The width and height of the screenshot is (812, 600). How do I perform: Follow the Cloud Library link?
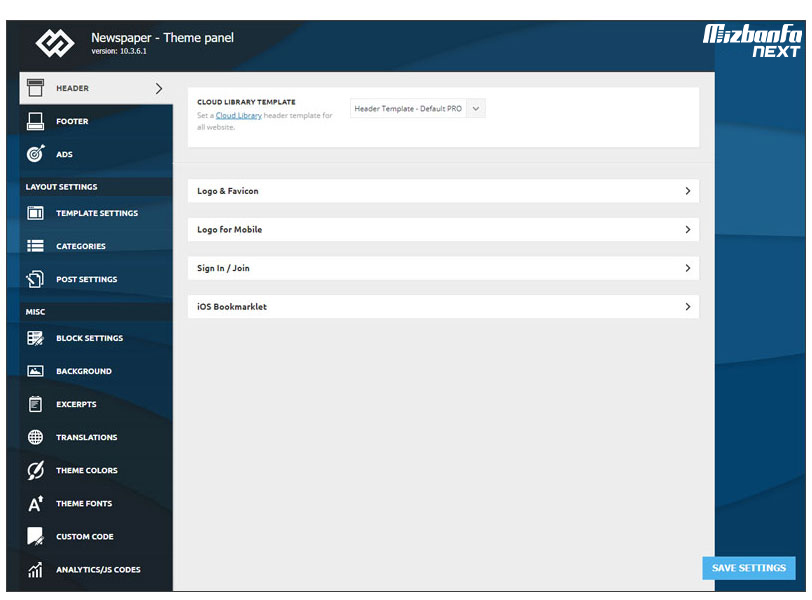point(239,115)
